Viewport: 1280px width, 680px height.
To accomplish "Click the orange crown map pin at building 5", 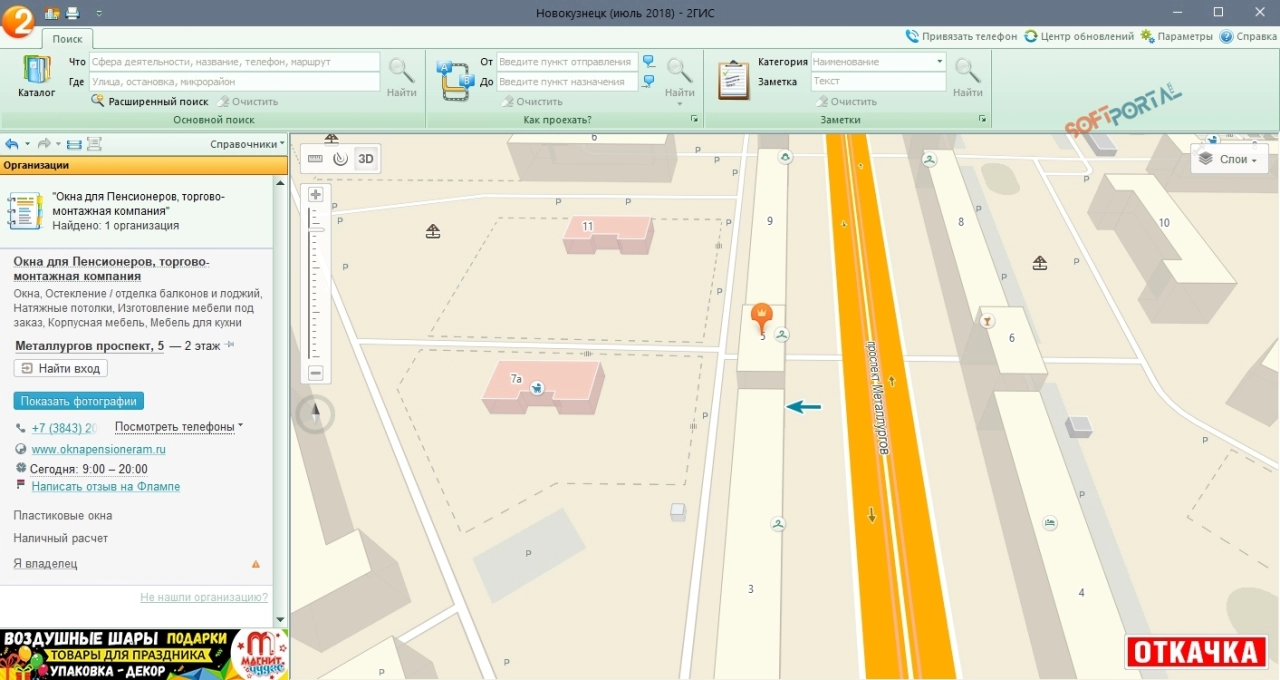I will tap(762, 318).
